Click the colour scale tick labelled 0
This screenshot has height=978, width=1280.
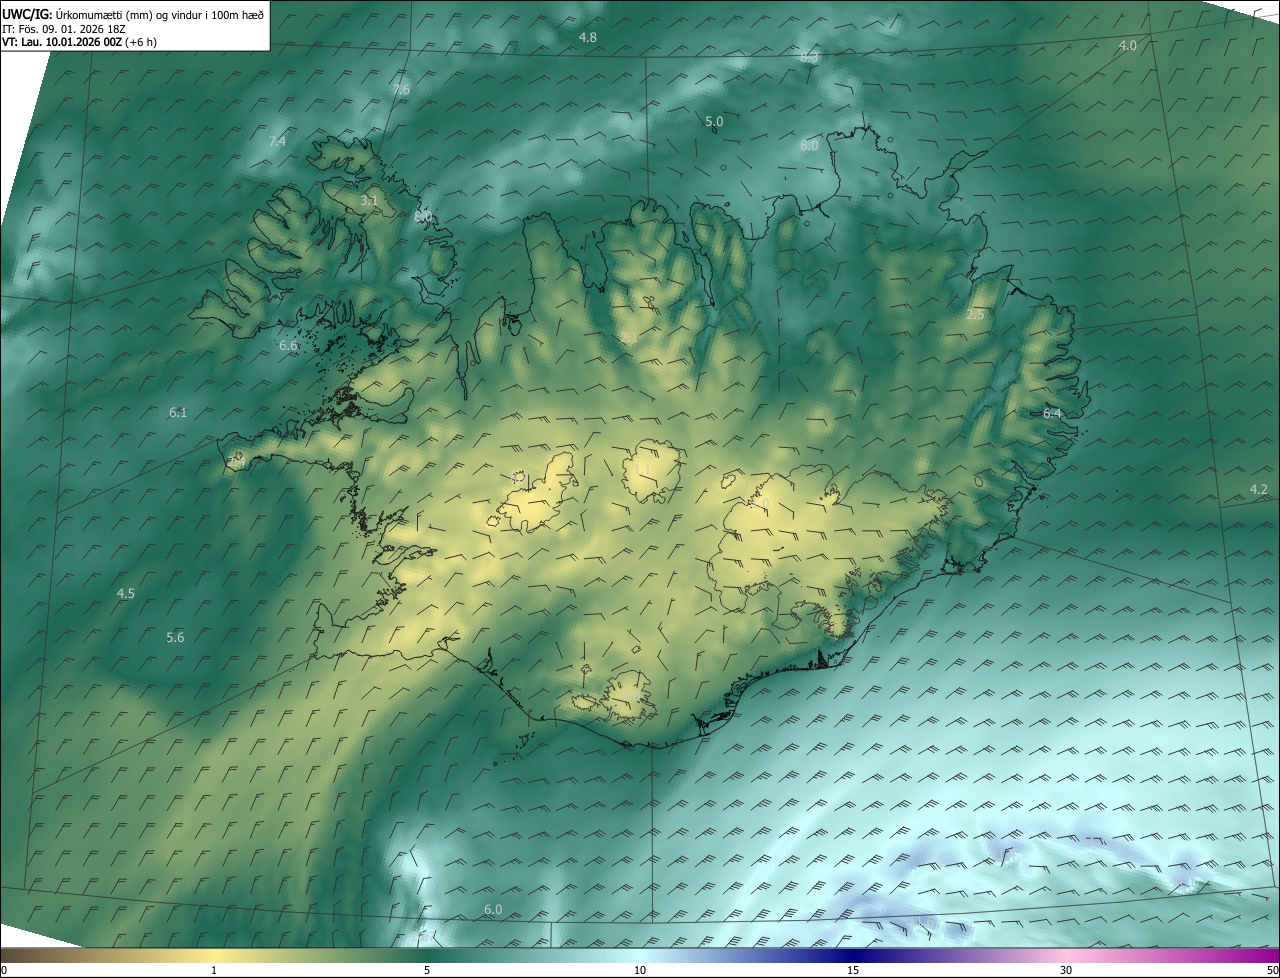[3, 970]
